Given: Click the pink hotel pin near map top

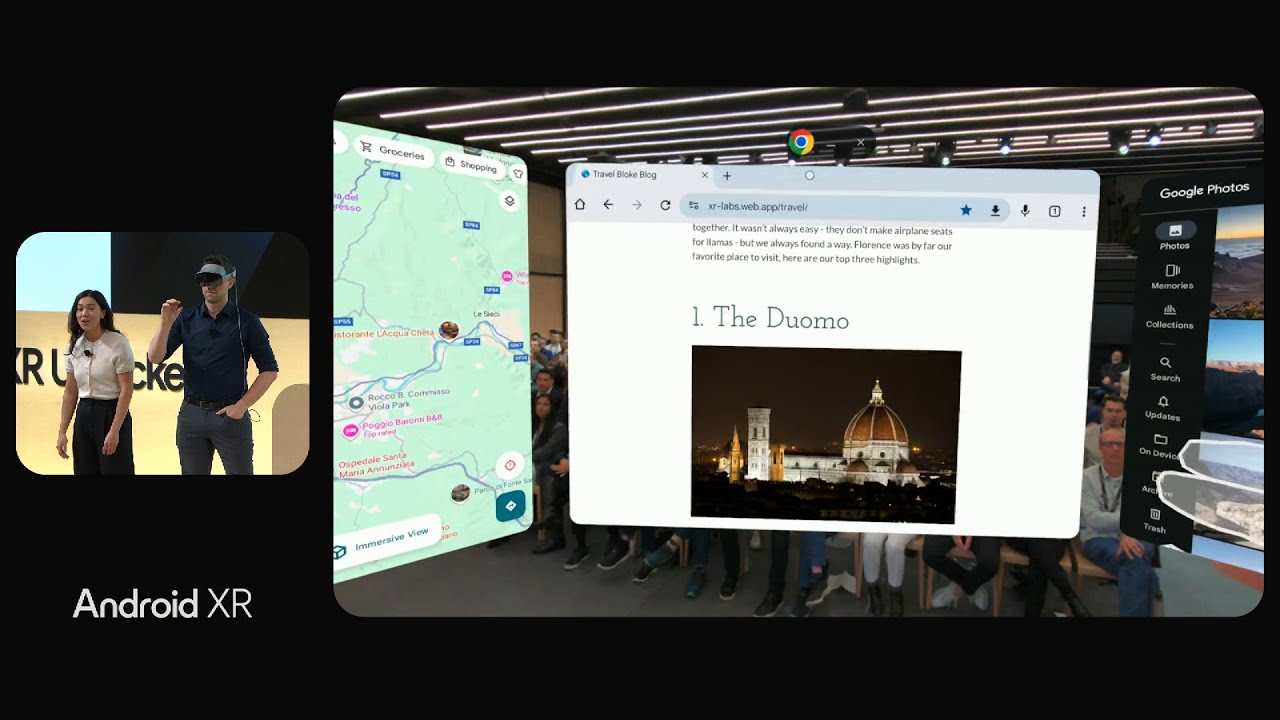Looking at the screenshot, I should [x=507, y=276].
